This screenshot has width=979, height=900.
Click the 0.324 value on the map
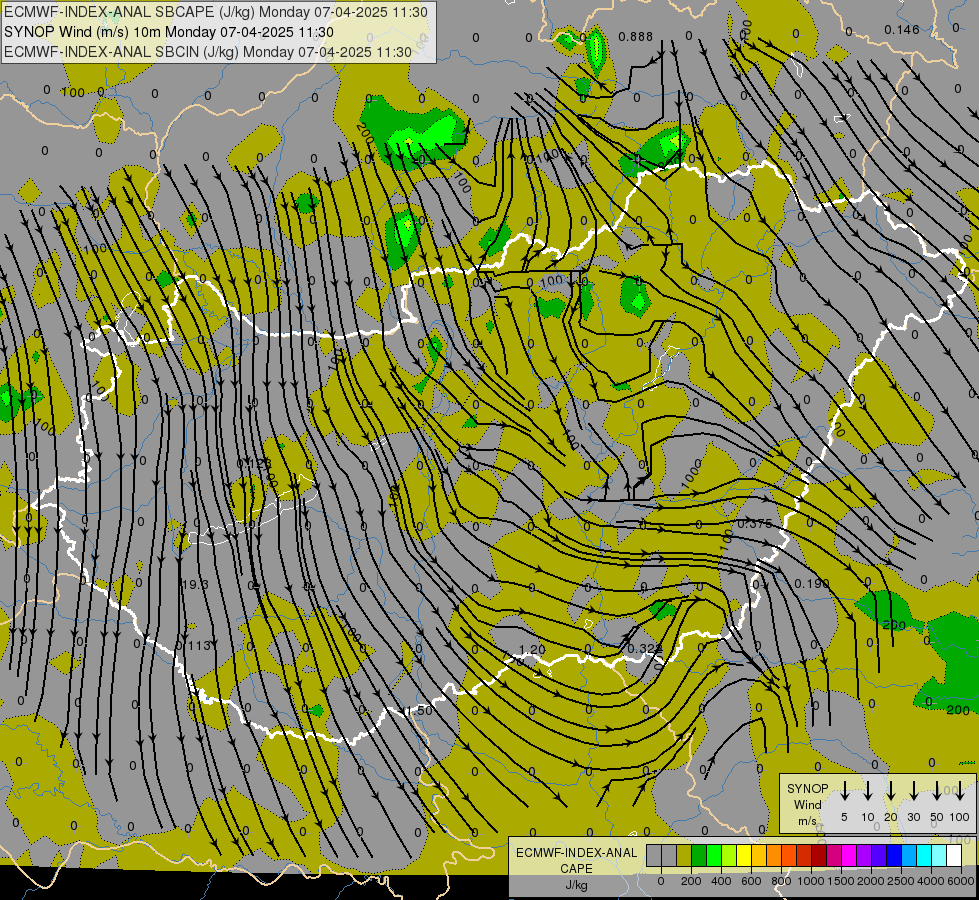pos(645,648)
